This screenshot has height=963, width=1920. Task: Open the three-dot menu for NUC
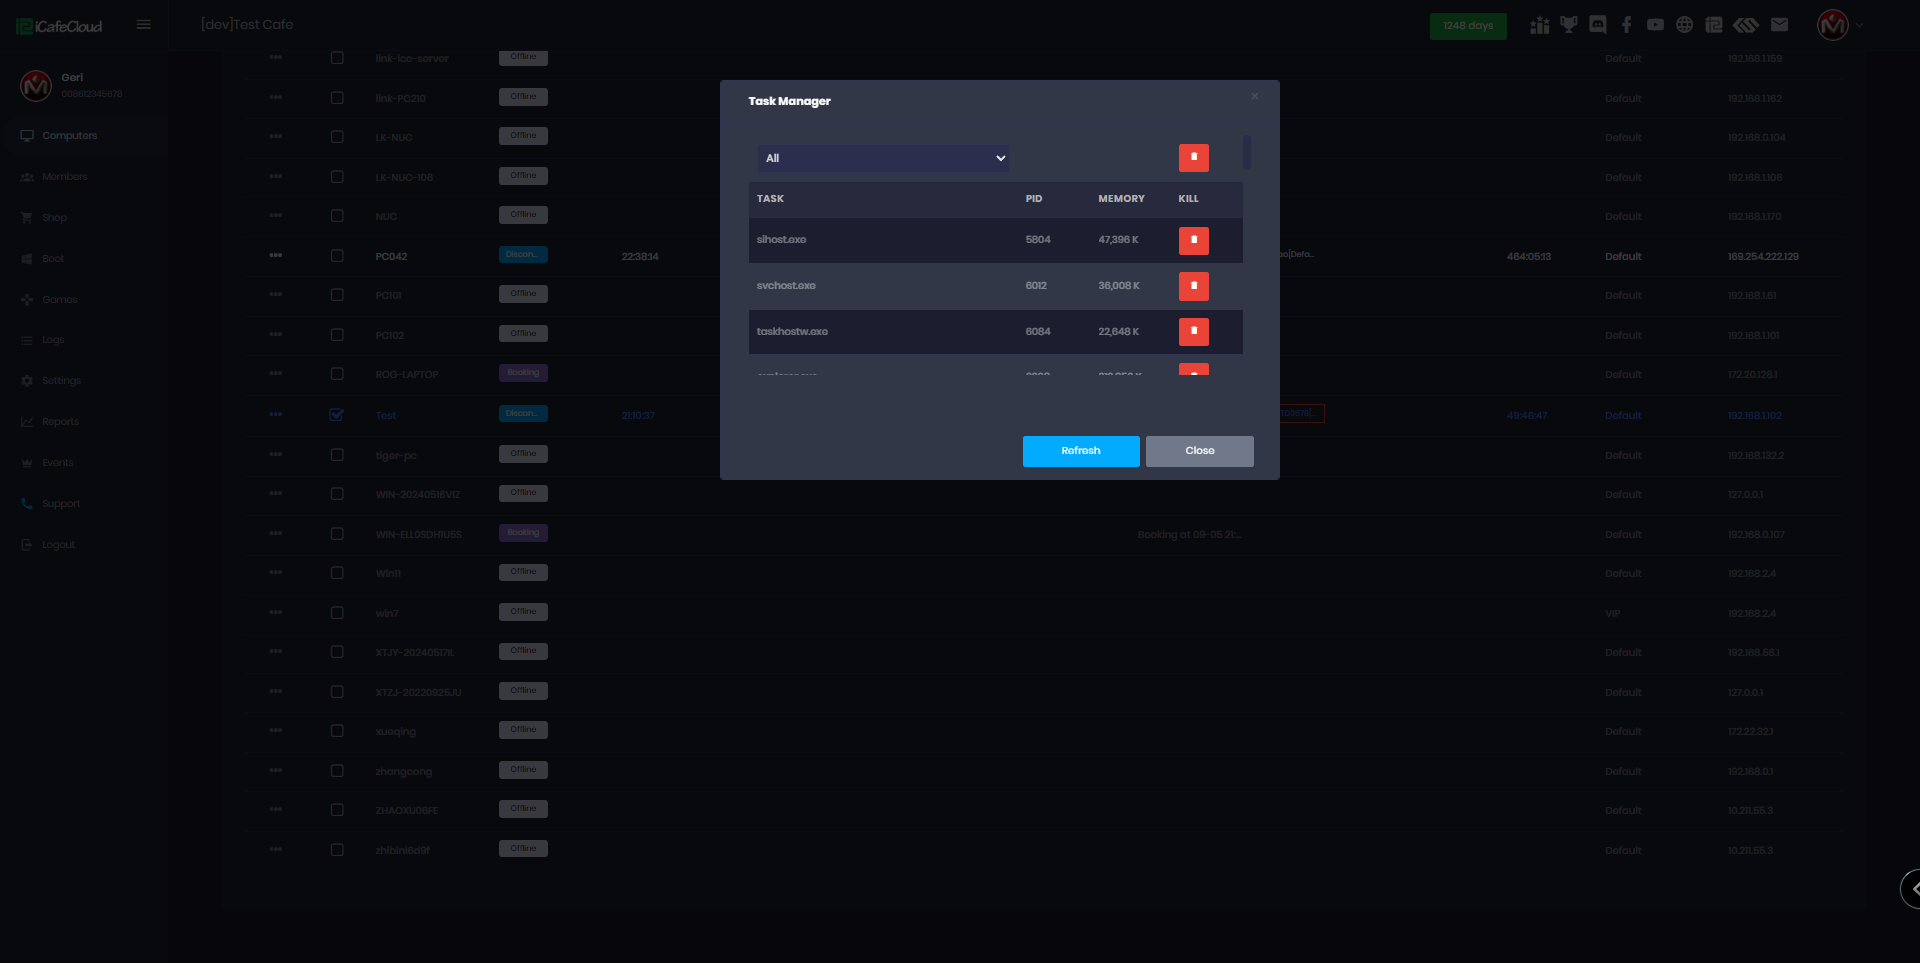[x=276, y=216]
